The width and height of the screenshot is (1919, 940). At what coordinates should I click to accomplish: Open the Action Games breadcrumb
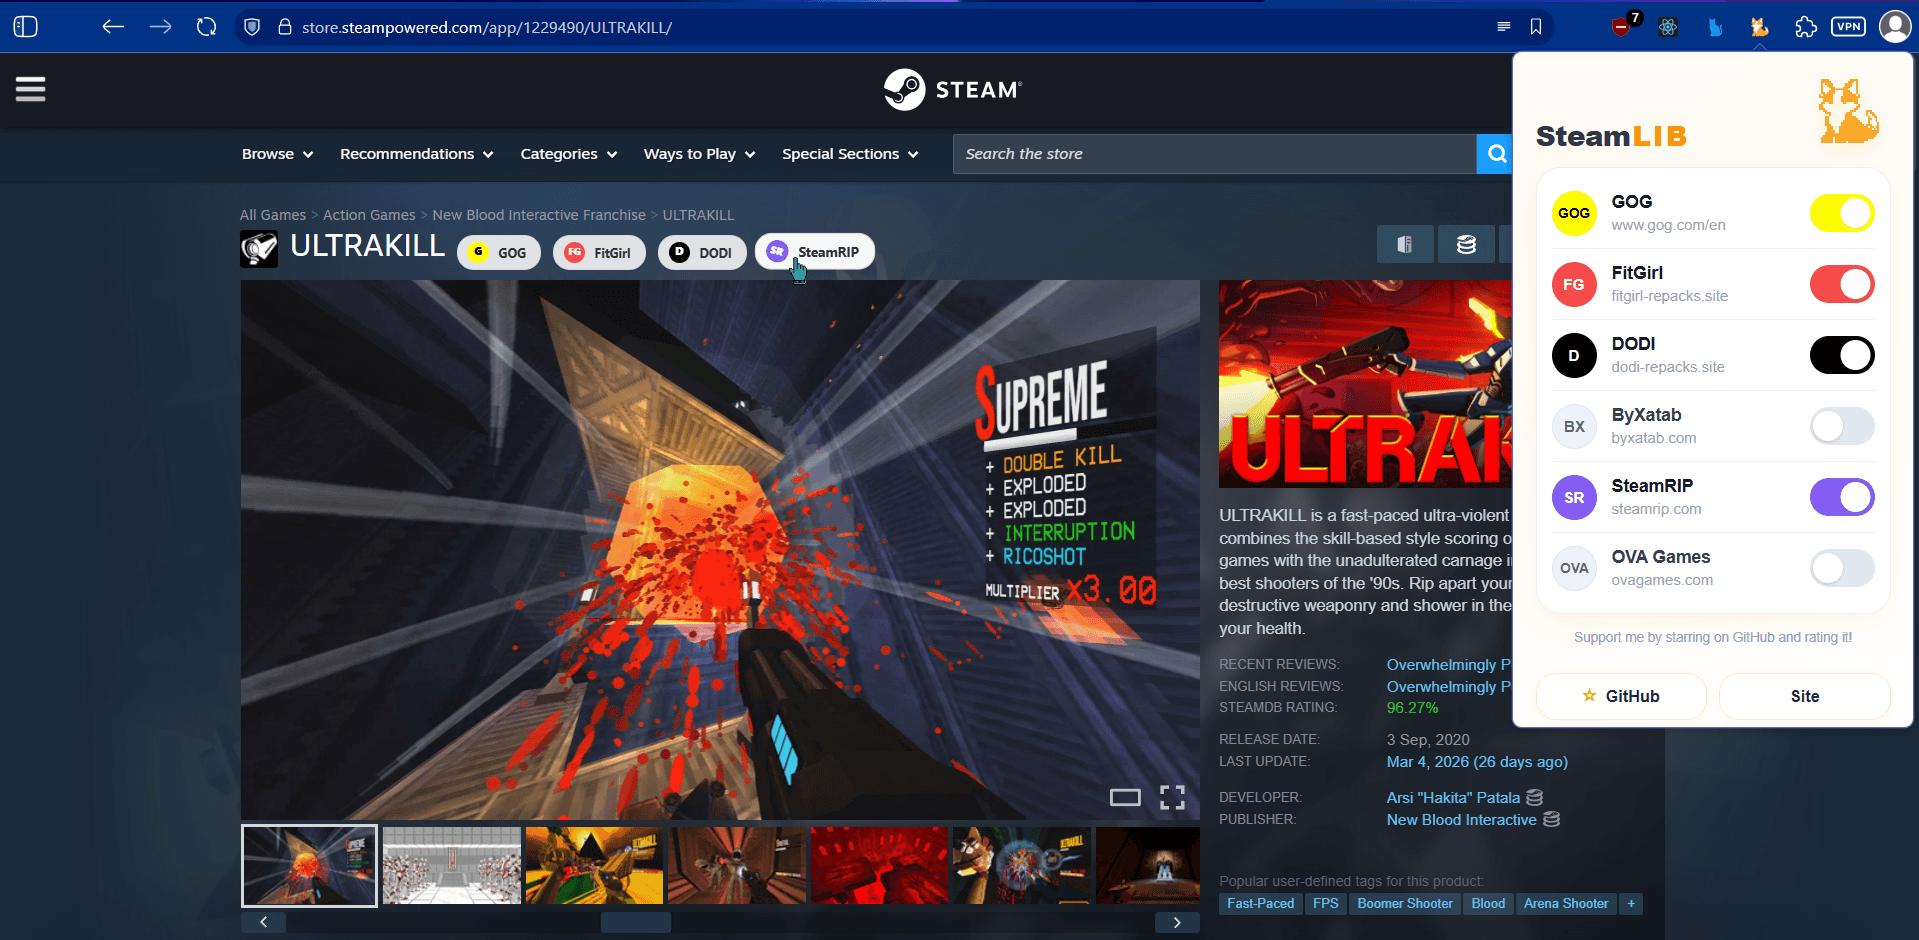[x=369, y=215]
